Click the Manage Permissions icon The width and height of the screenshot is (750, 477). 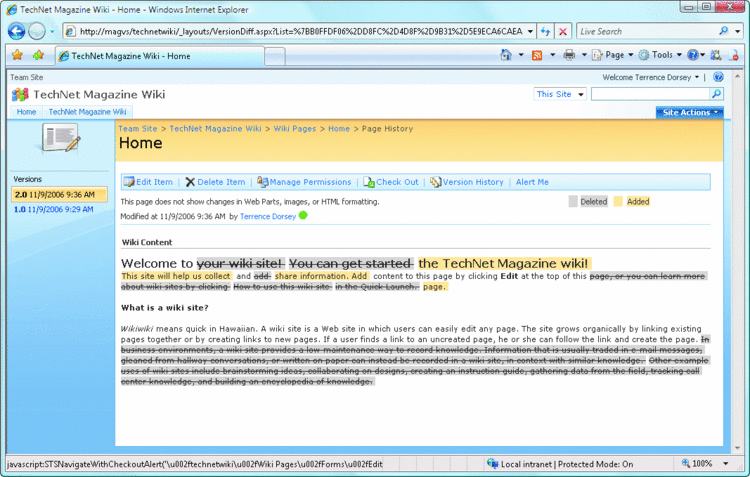coord(262,182)
